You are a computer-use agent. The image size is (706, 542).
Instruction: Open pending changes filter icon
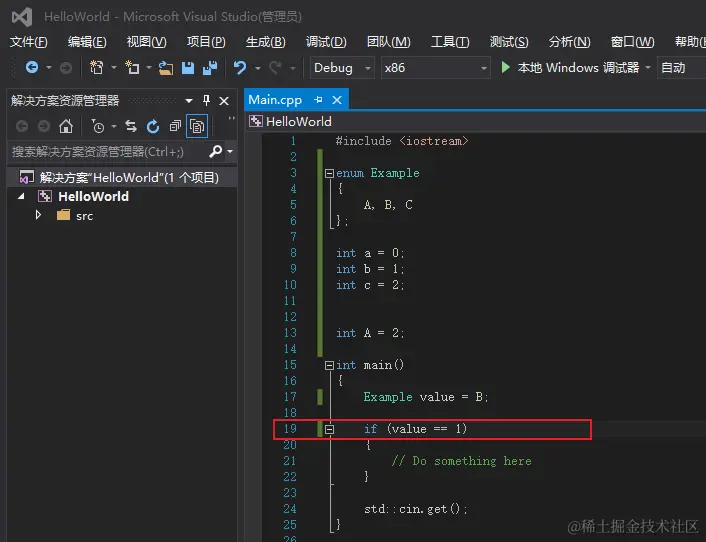click(97, 127)
